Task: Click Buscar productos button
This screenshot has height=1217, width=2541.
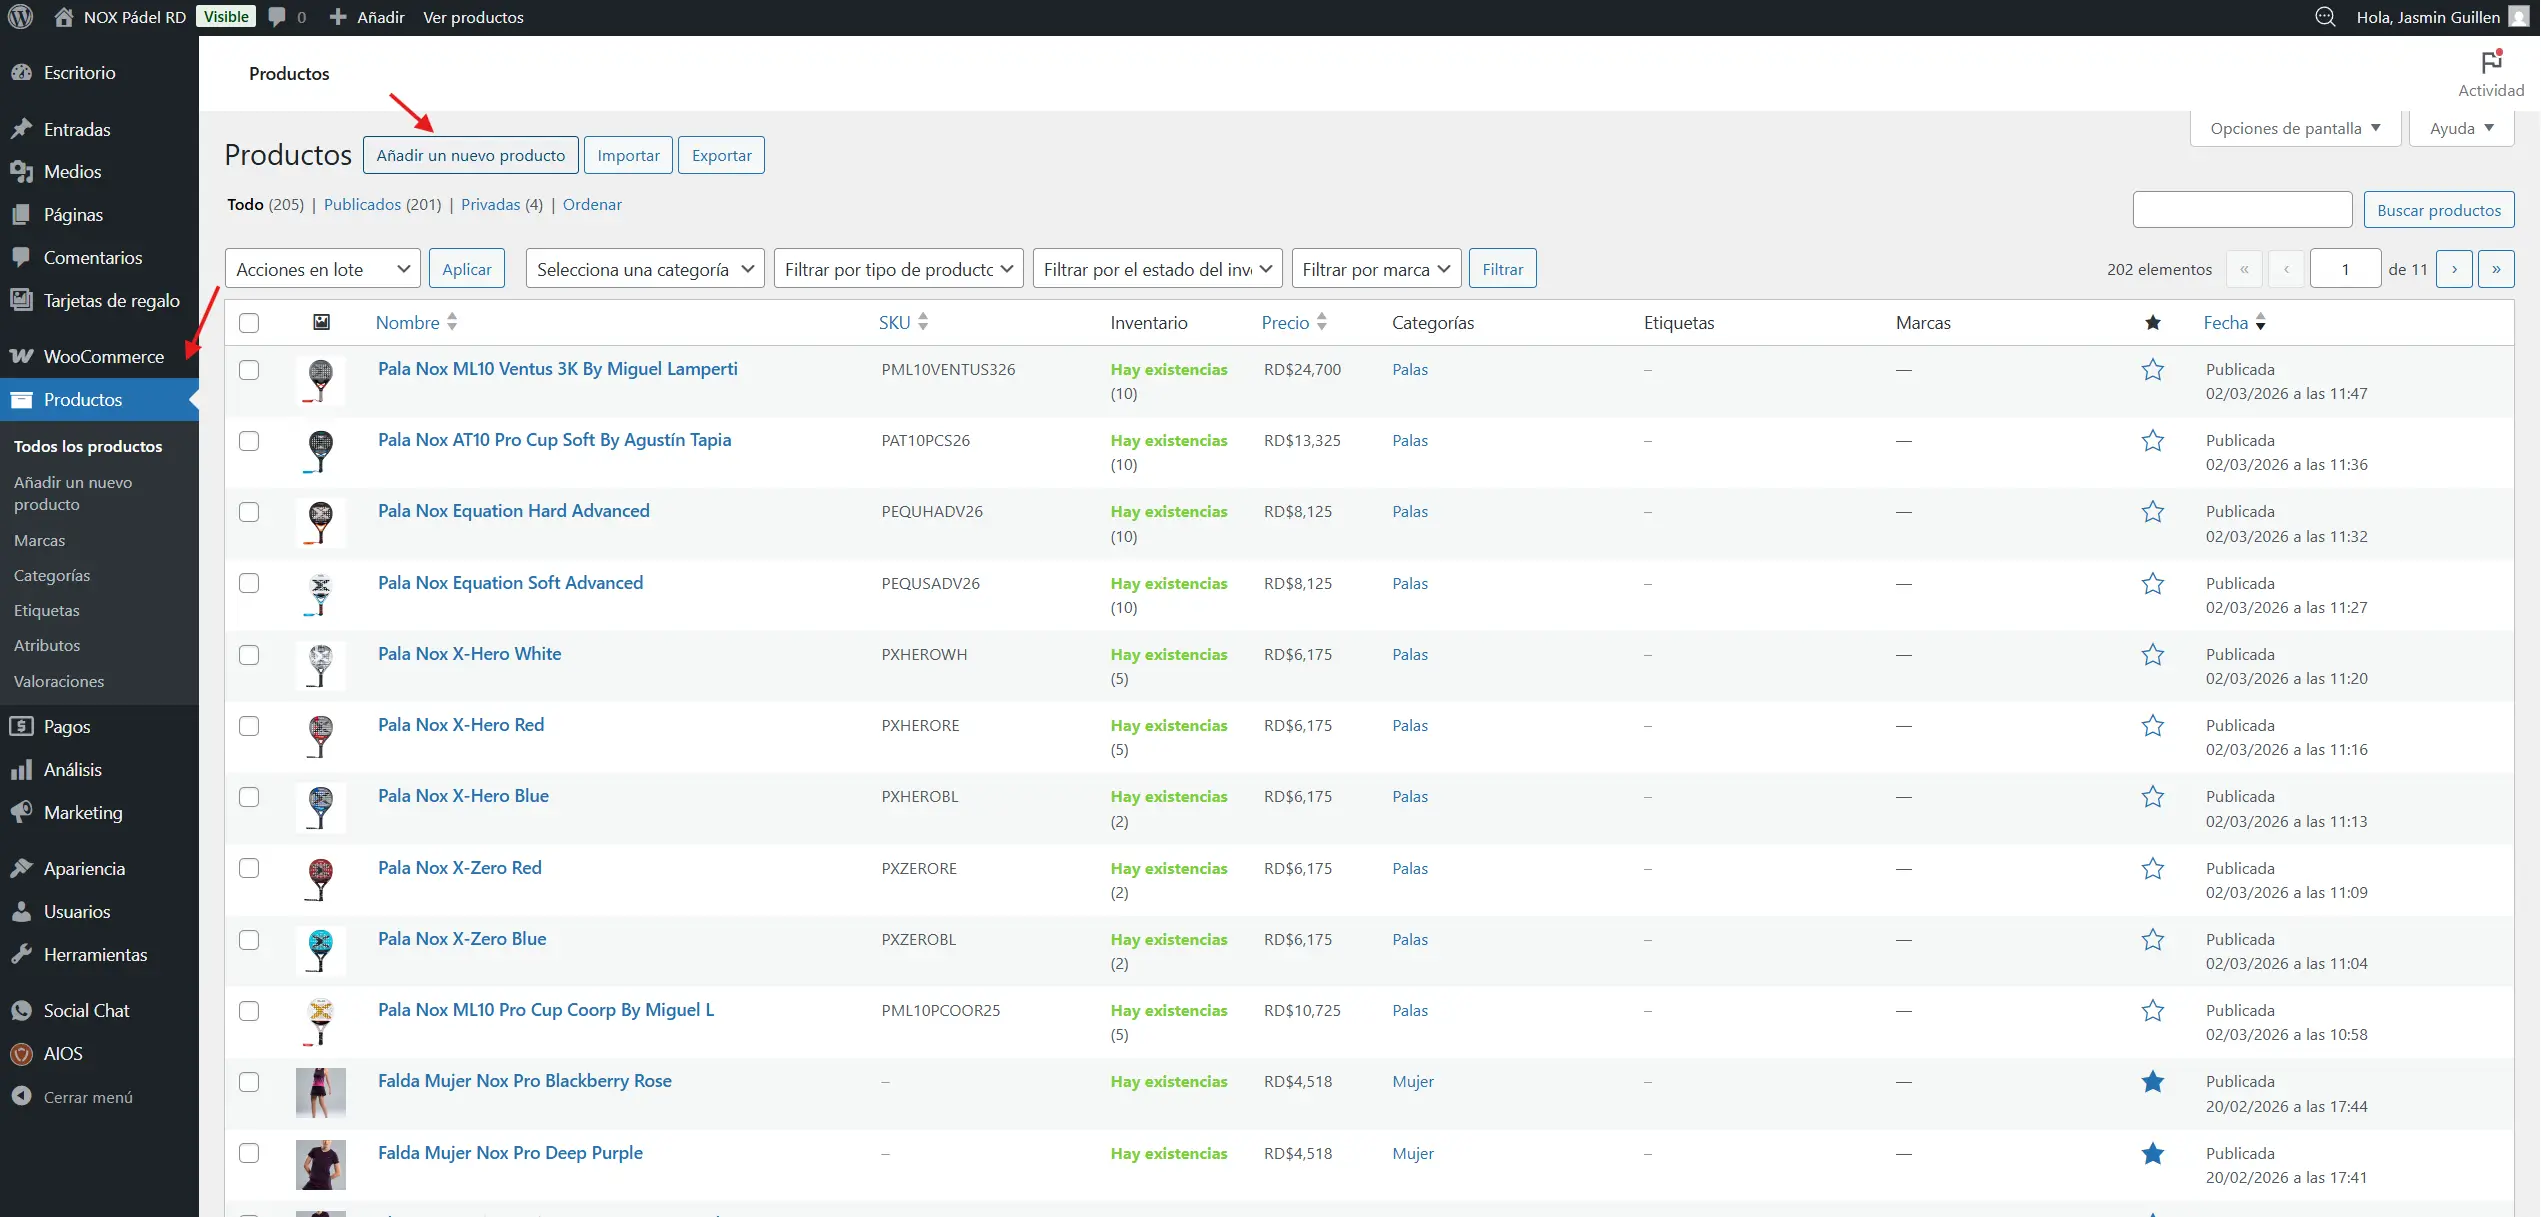Action: click(x=2438, y=210)
